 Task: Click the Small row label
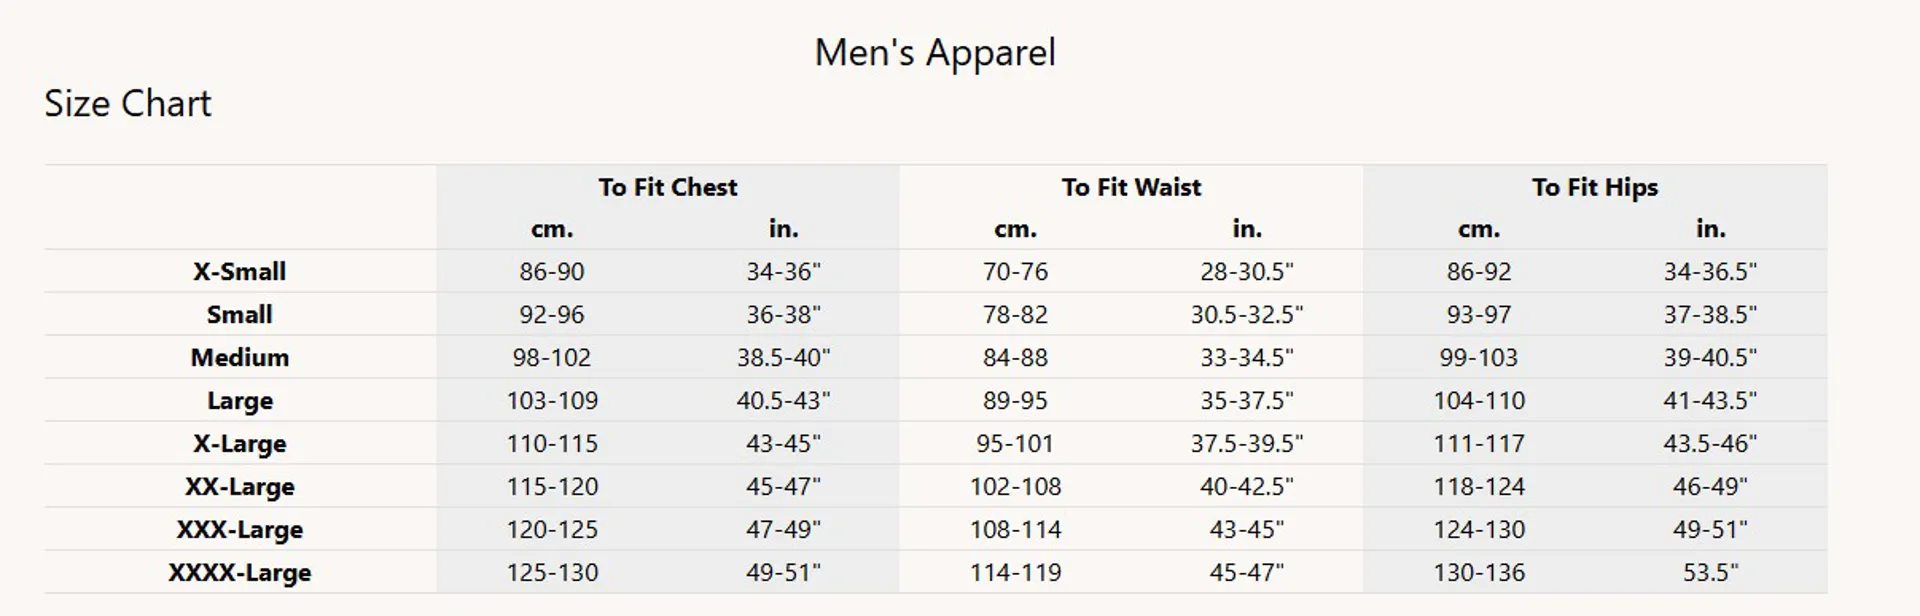(240, 314)
